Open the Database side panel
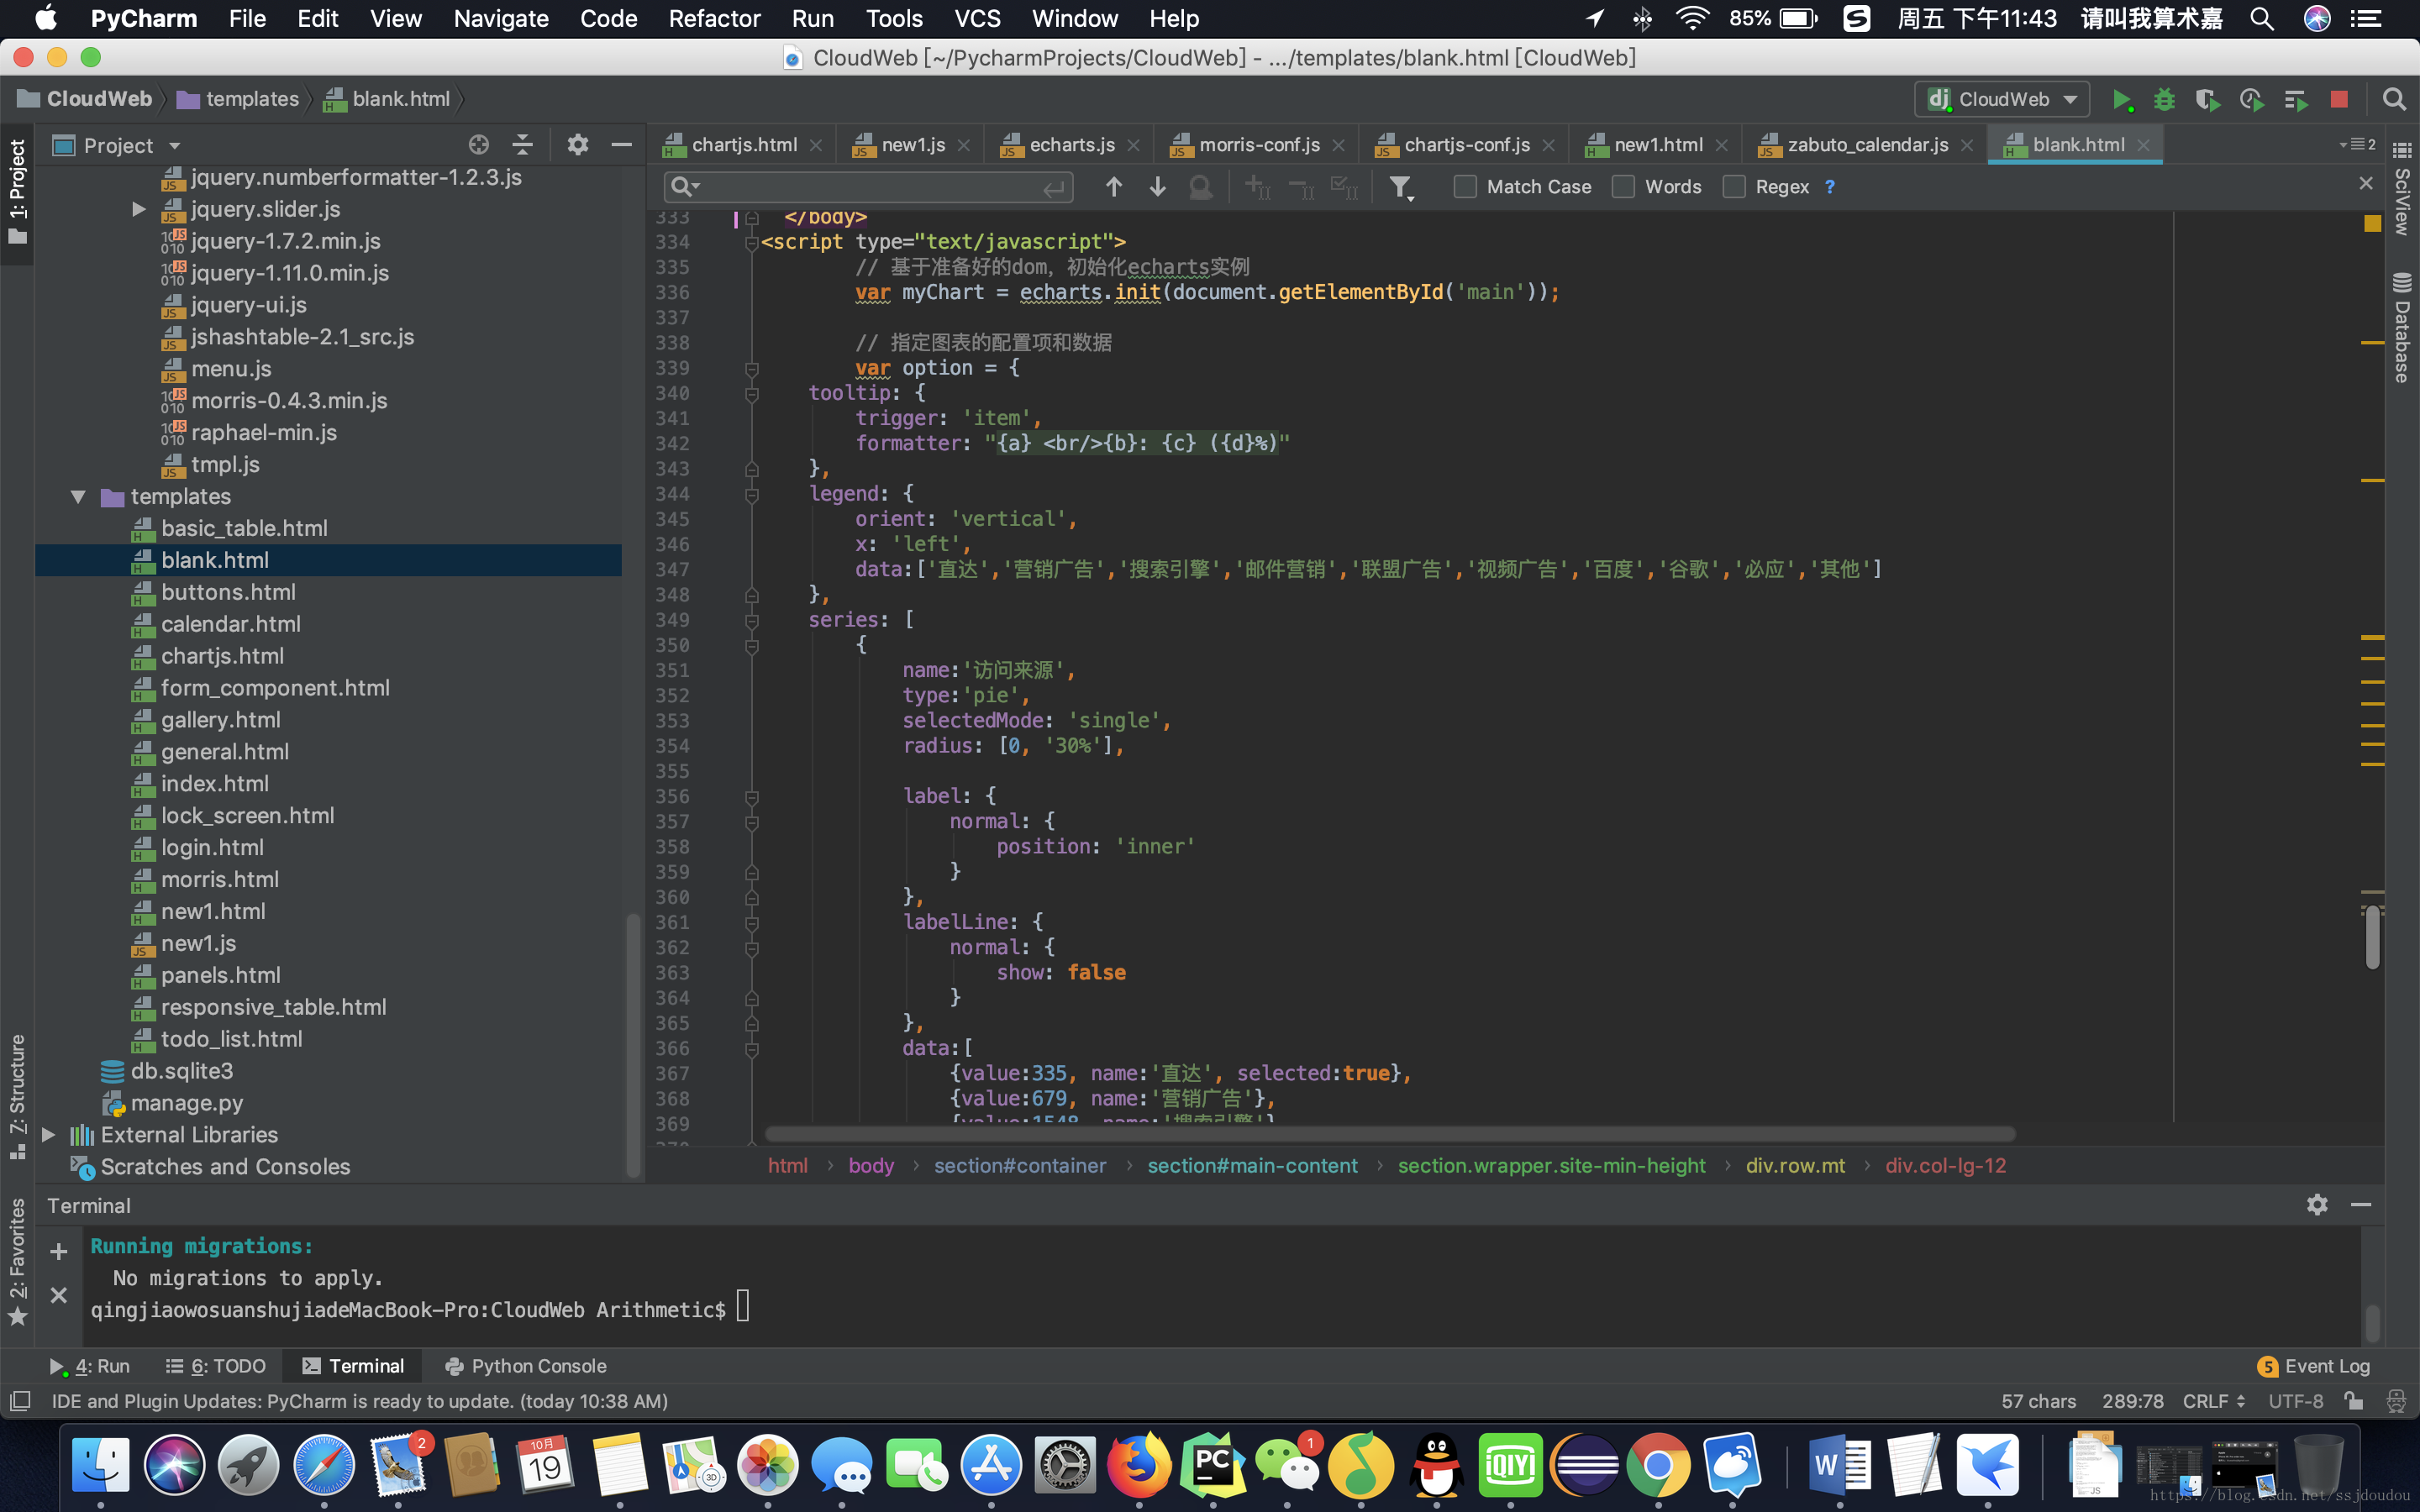The image size is (2420, 1512). click(x=2402, y=327)
